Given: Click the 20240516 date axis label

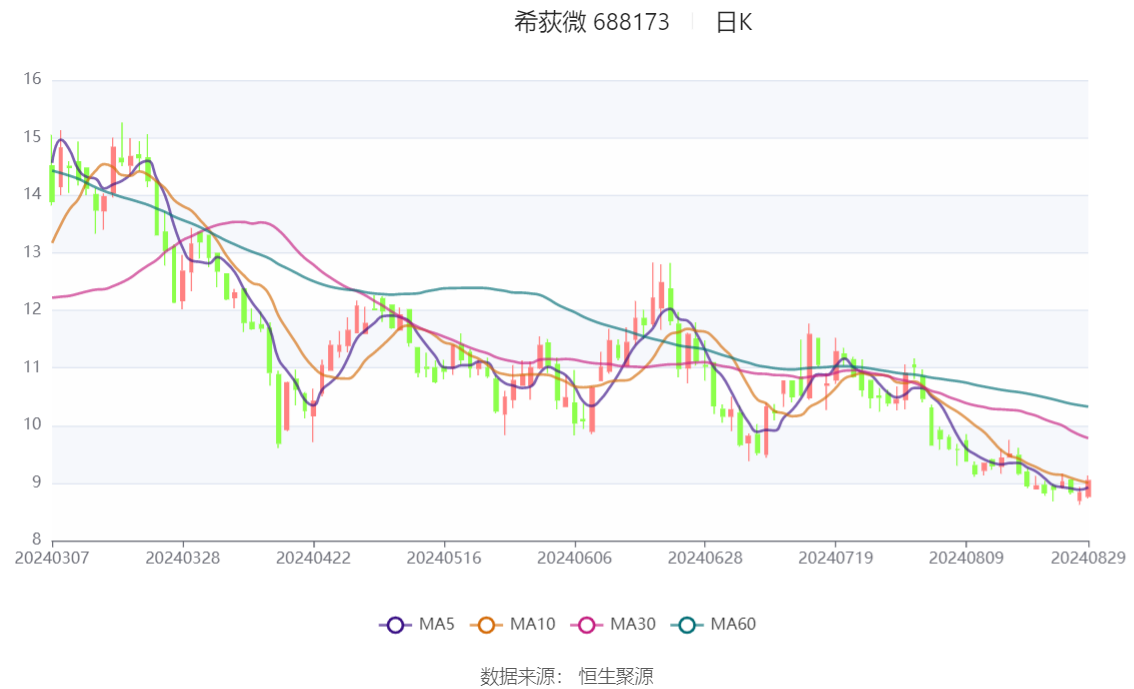Looking at the screenshot, I should [444, 558].
